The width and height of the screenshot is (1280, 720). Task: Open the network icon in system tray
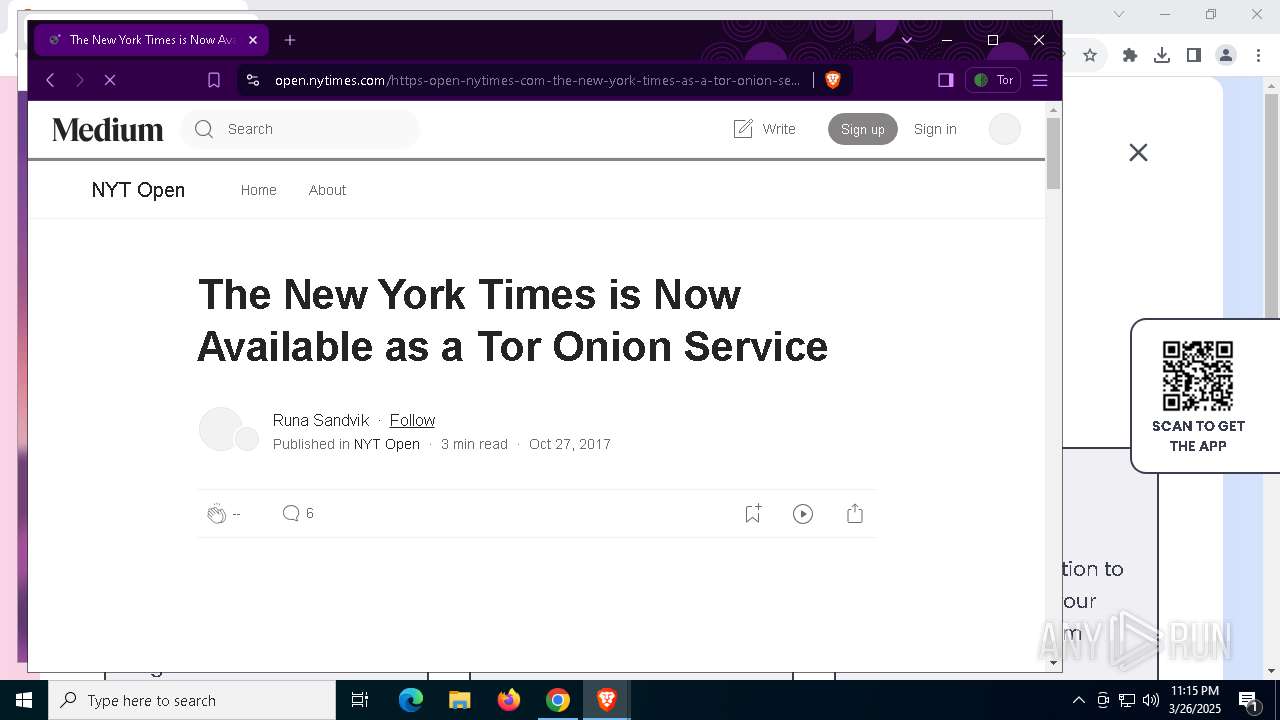point(1127,700)
